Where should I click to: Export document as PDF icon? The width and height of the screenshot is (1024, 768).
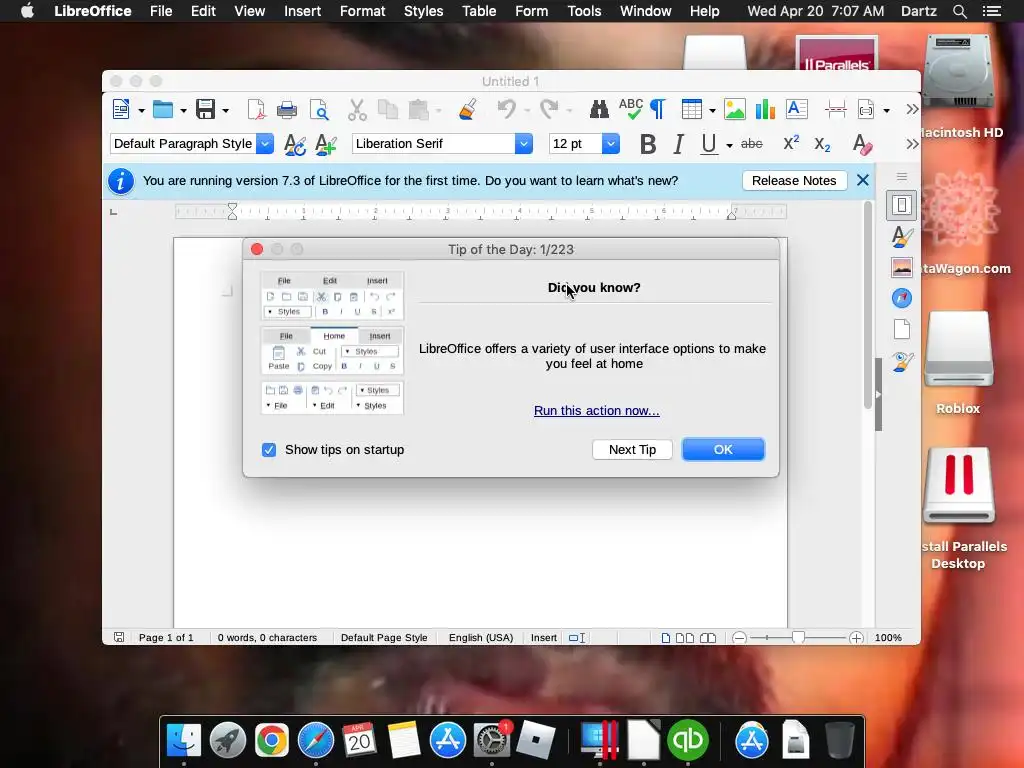256,109
